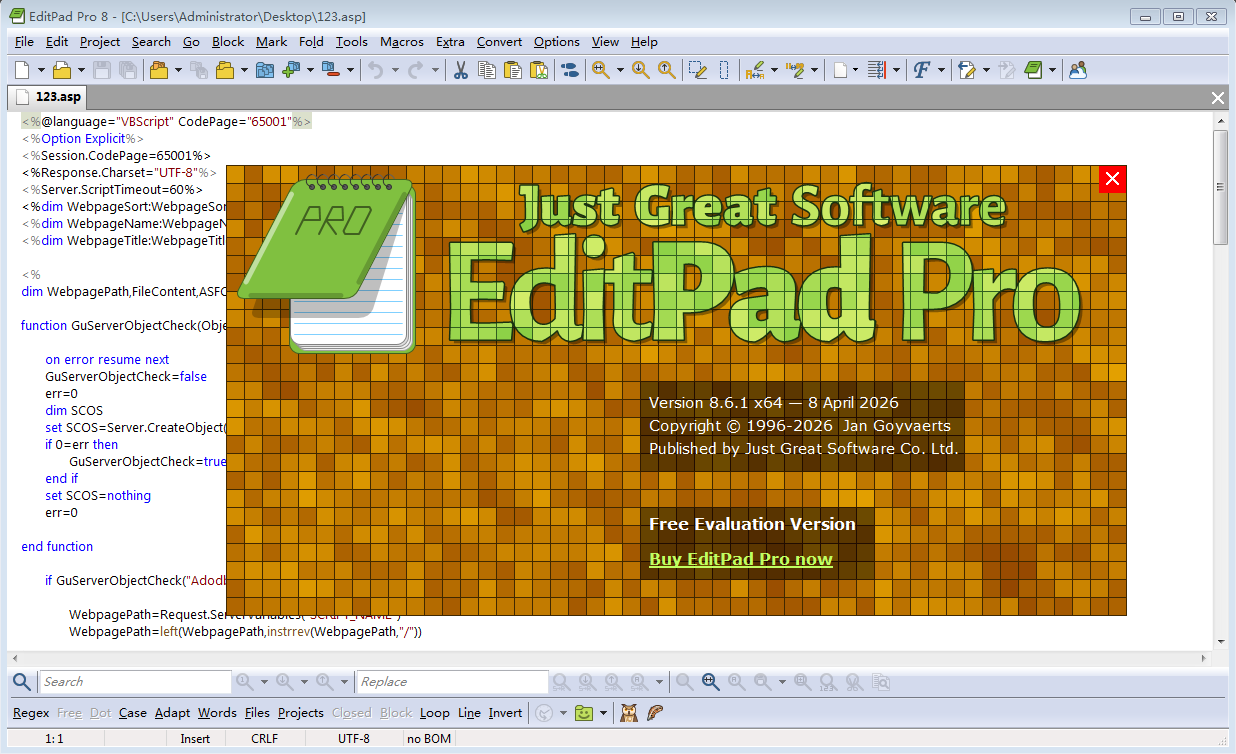Click in the Replace text field
The height and width of the screenshot is (754, 1236).
pyautogui.click(x=452, y=682)
